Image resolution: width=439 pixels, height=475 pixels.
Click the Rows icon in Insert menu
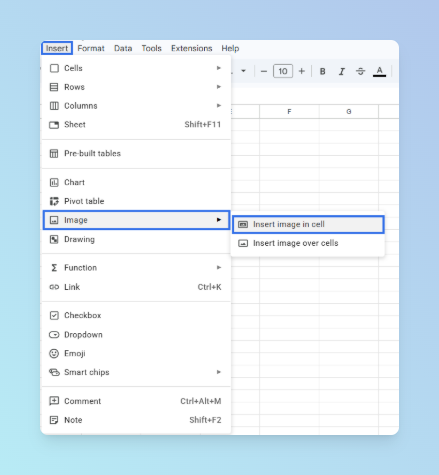click(x=54, y=87)
